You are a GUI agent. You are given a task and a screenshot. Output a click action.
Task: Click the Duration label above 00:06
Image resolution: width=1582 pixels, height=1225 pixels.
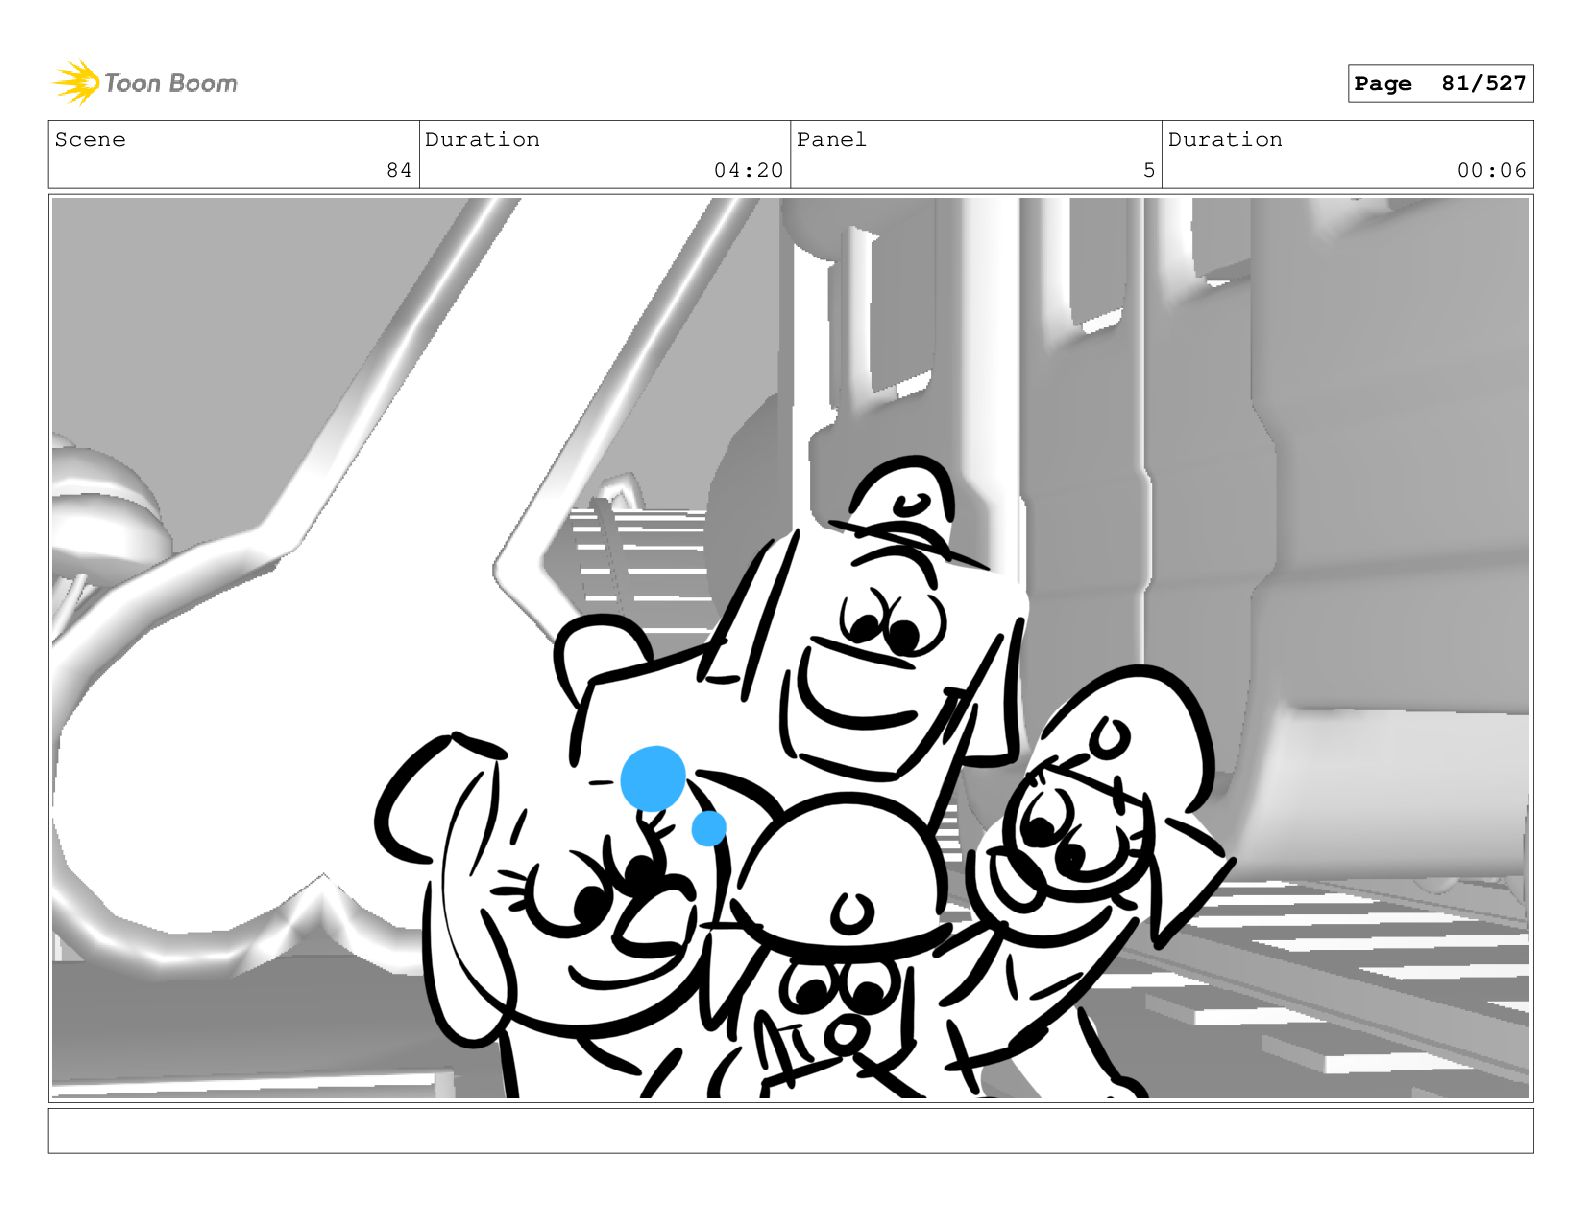click(1225, 140)
